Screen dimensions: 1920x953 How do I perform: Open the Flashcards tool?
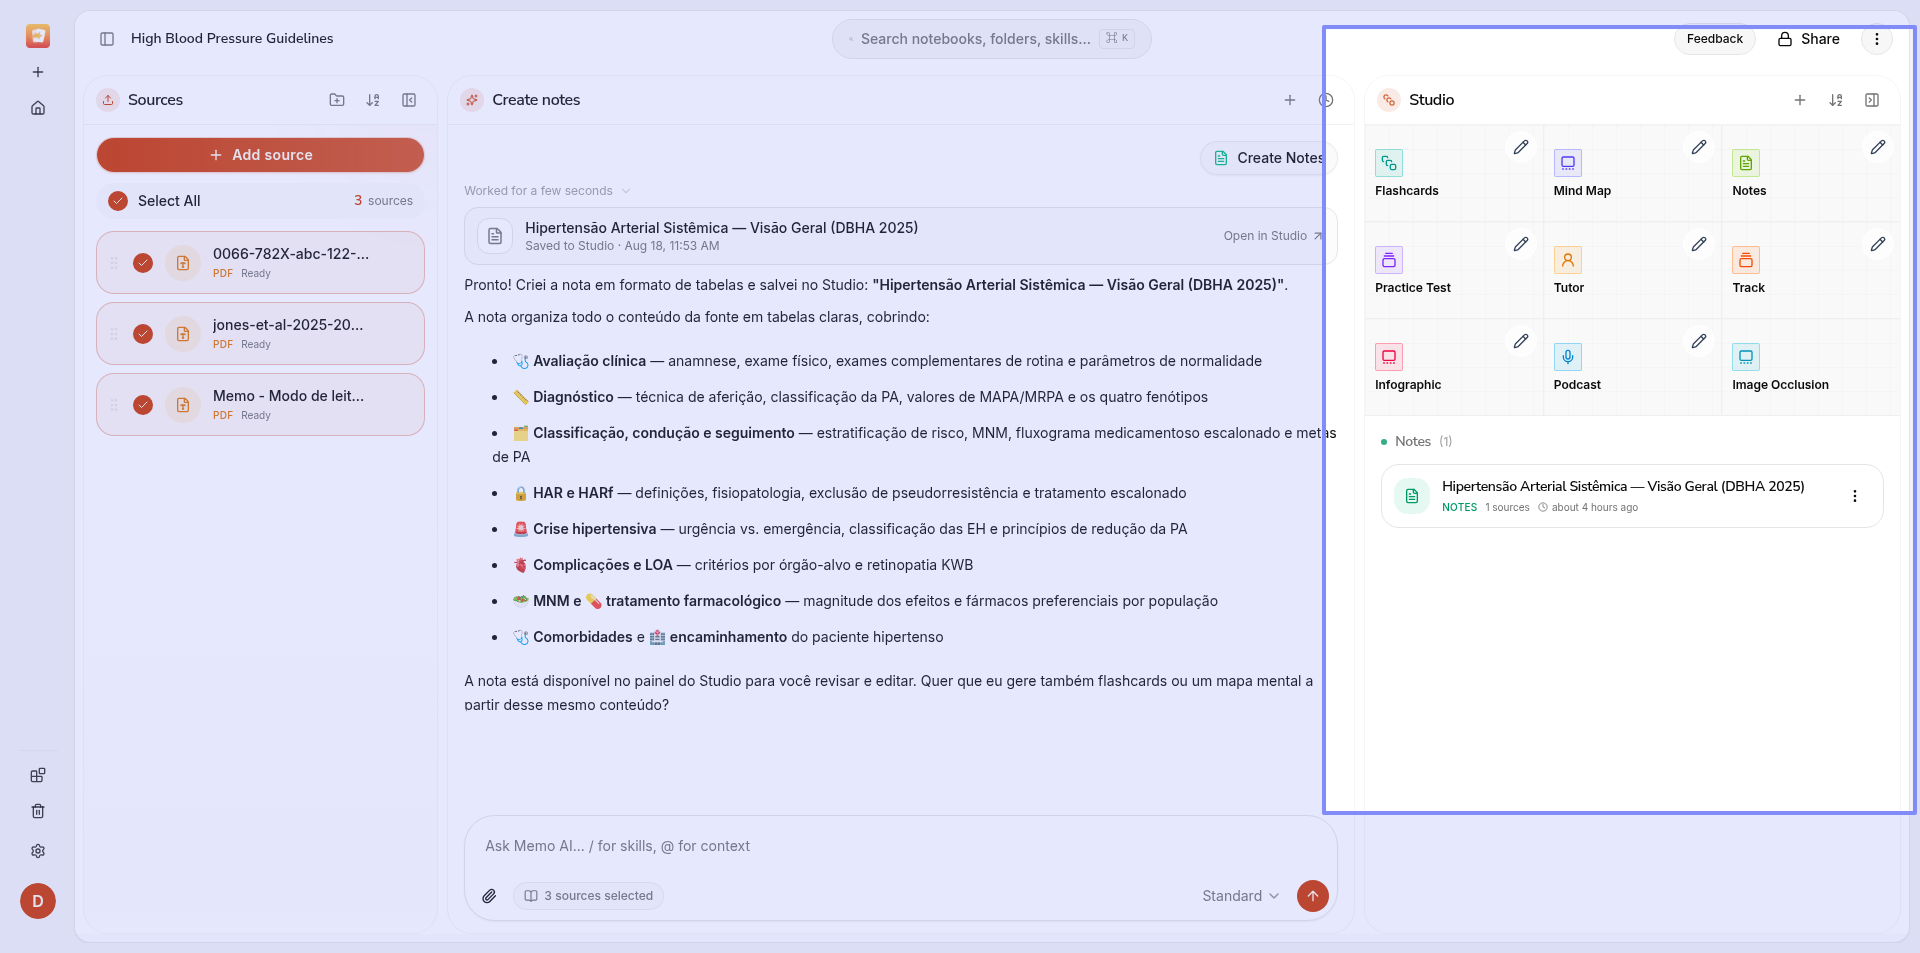(1454, 174)
